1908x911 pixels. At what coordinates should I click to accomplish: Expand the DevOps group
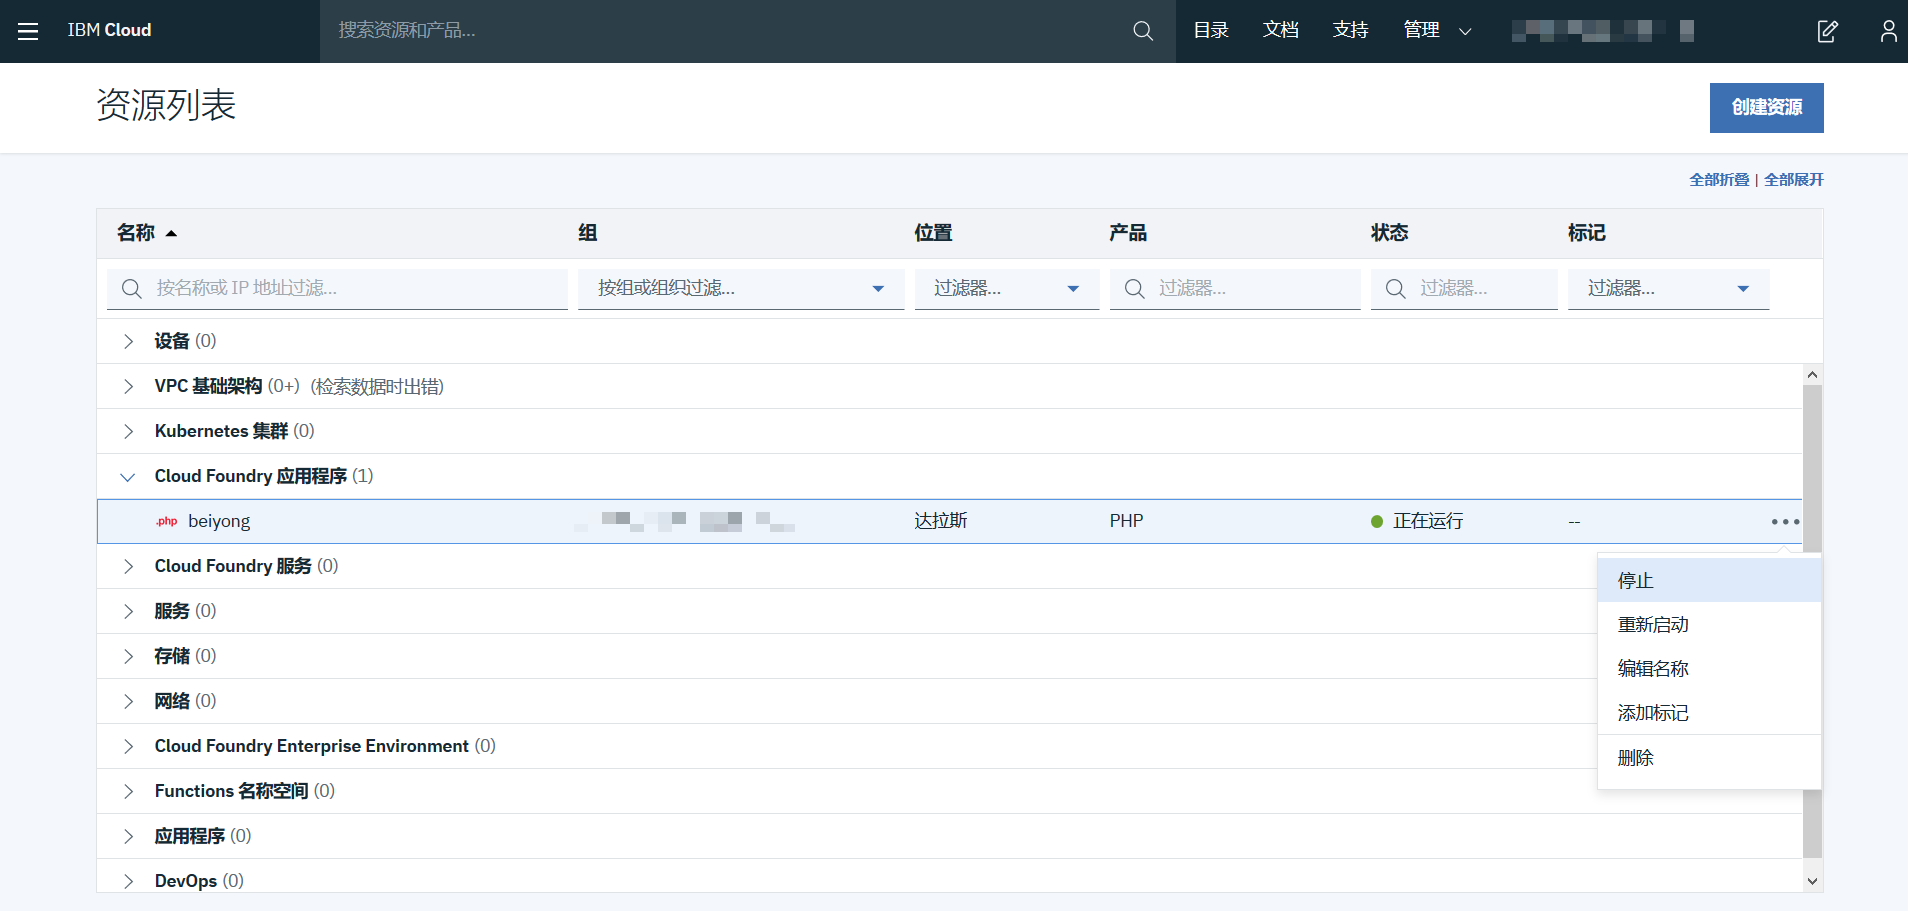point(128,881)
